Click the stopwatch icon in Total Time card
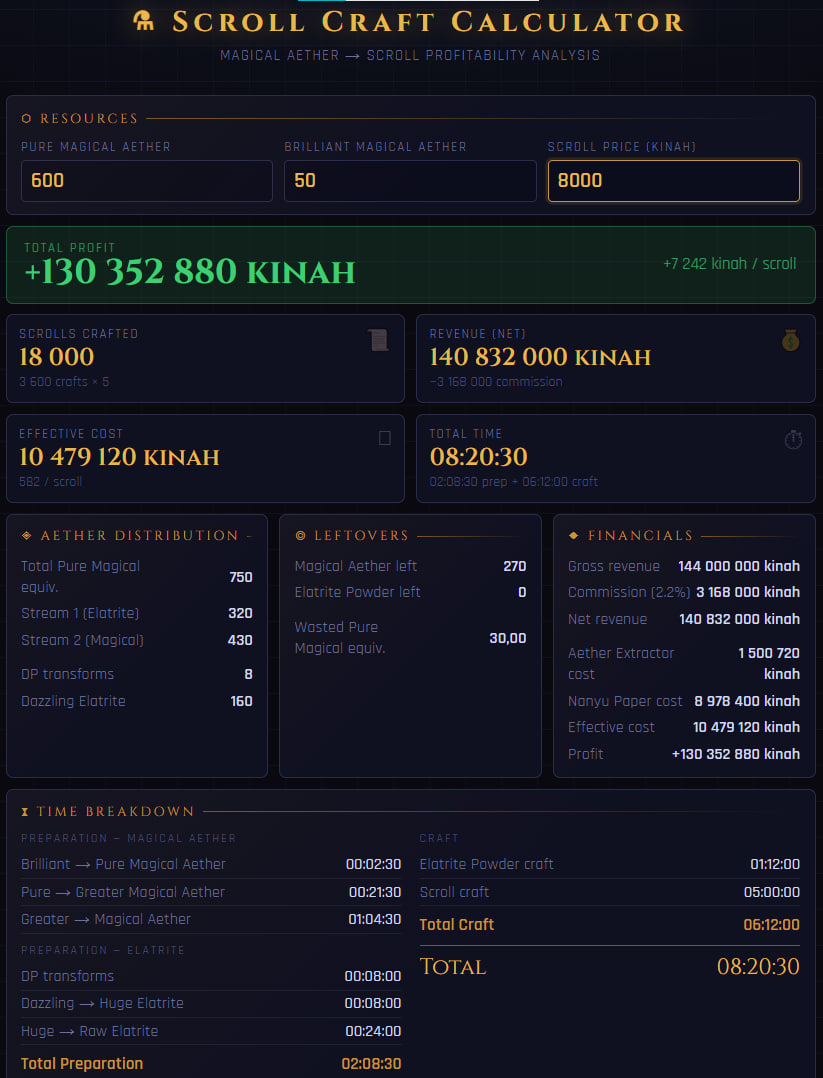Screen dimensions: 823x1078 793,439
